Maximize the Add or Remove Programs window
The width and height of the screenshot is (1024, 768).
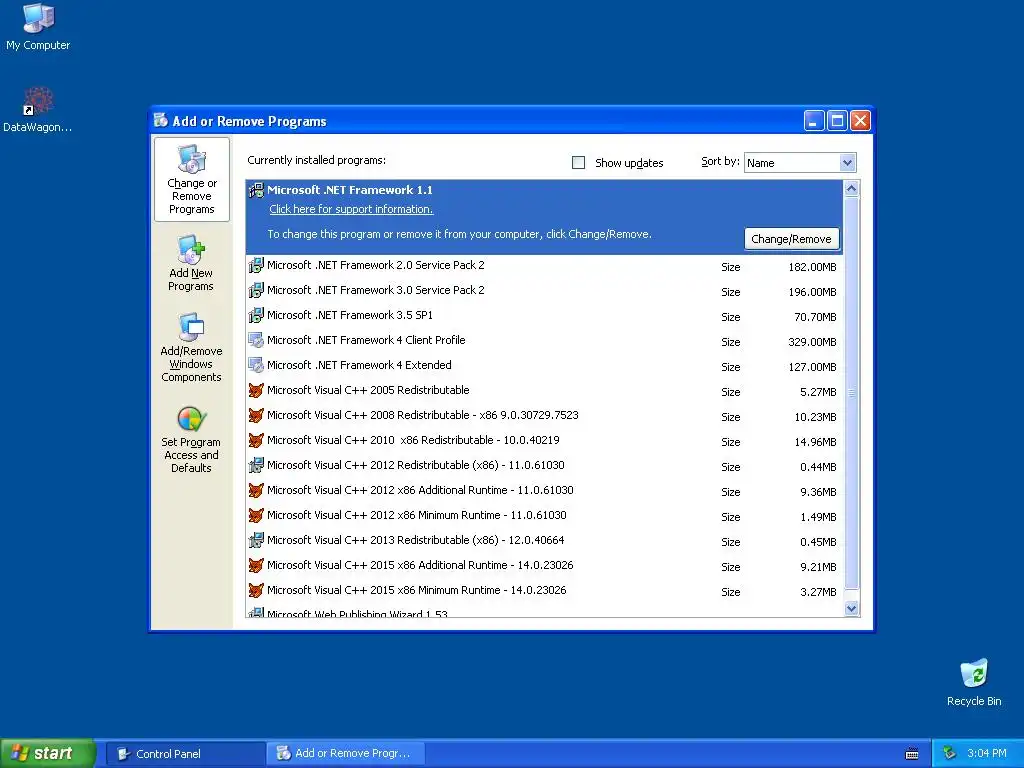[837, 120]
